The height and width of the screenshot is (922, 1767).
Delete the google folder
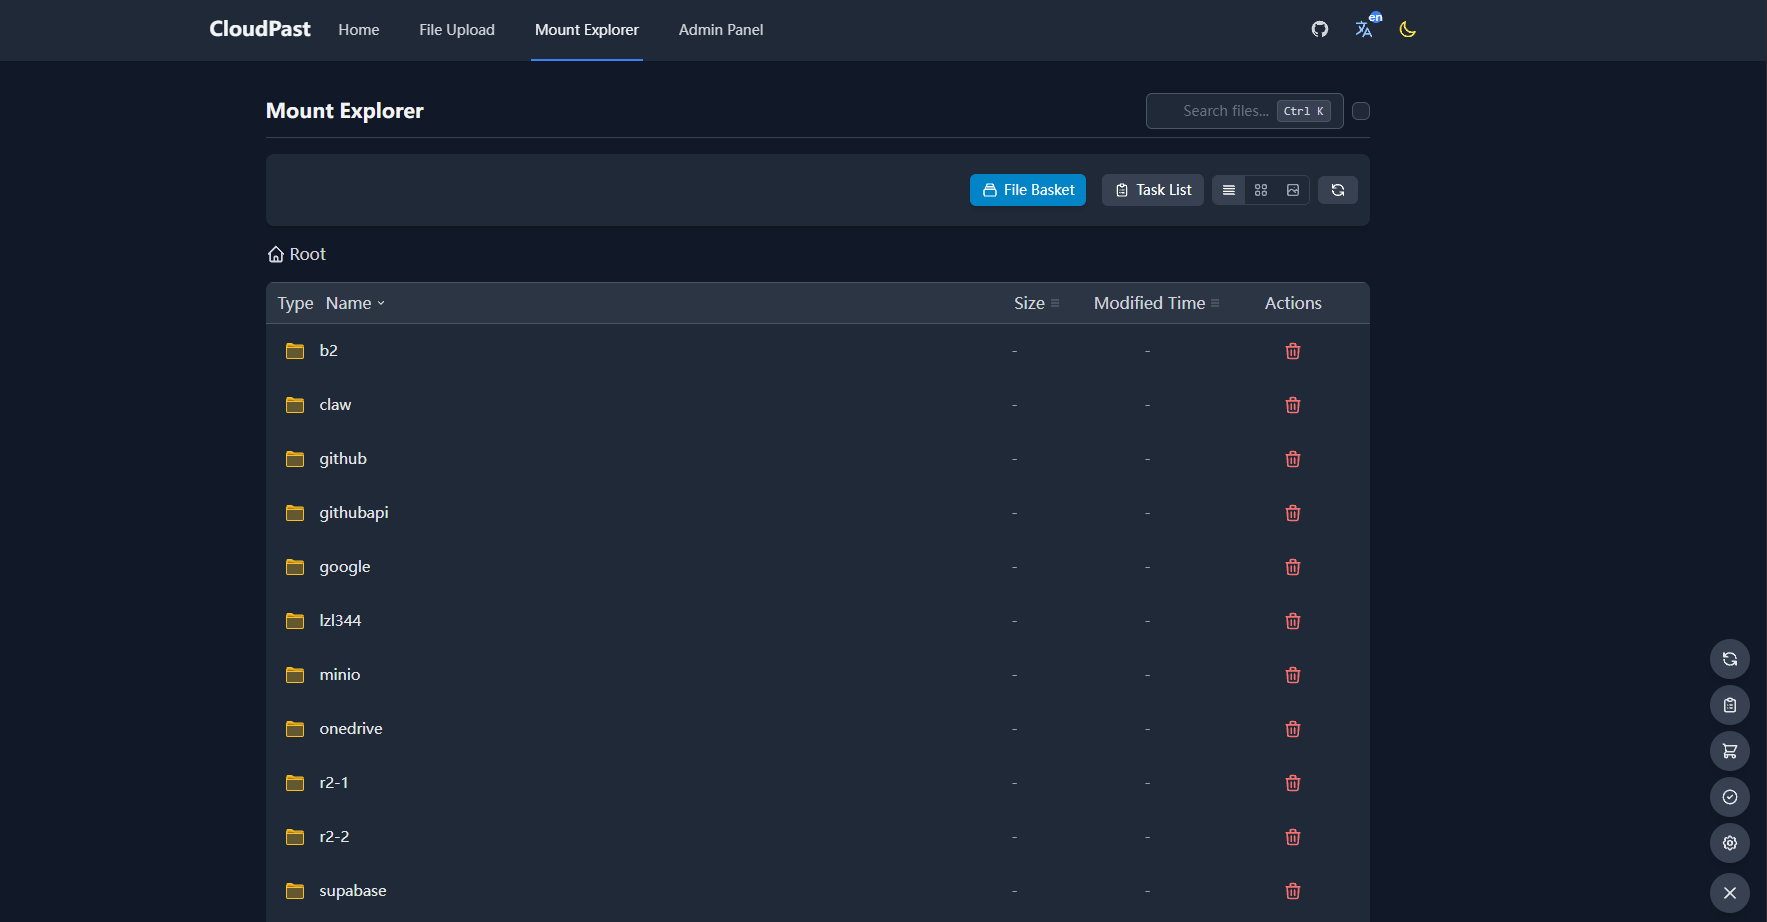(1293, 567)
